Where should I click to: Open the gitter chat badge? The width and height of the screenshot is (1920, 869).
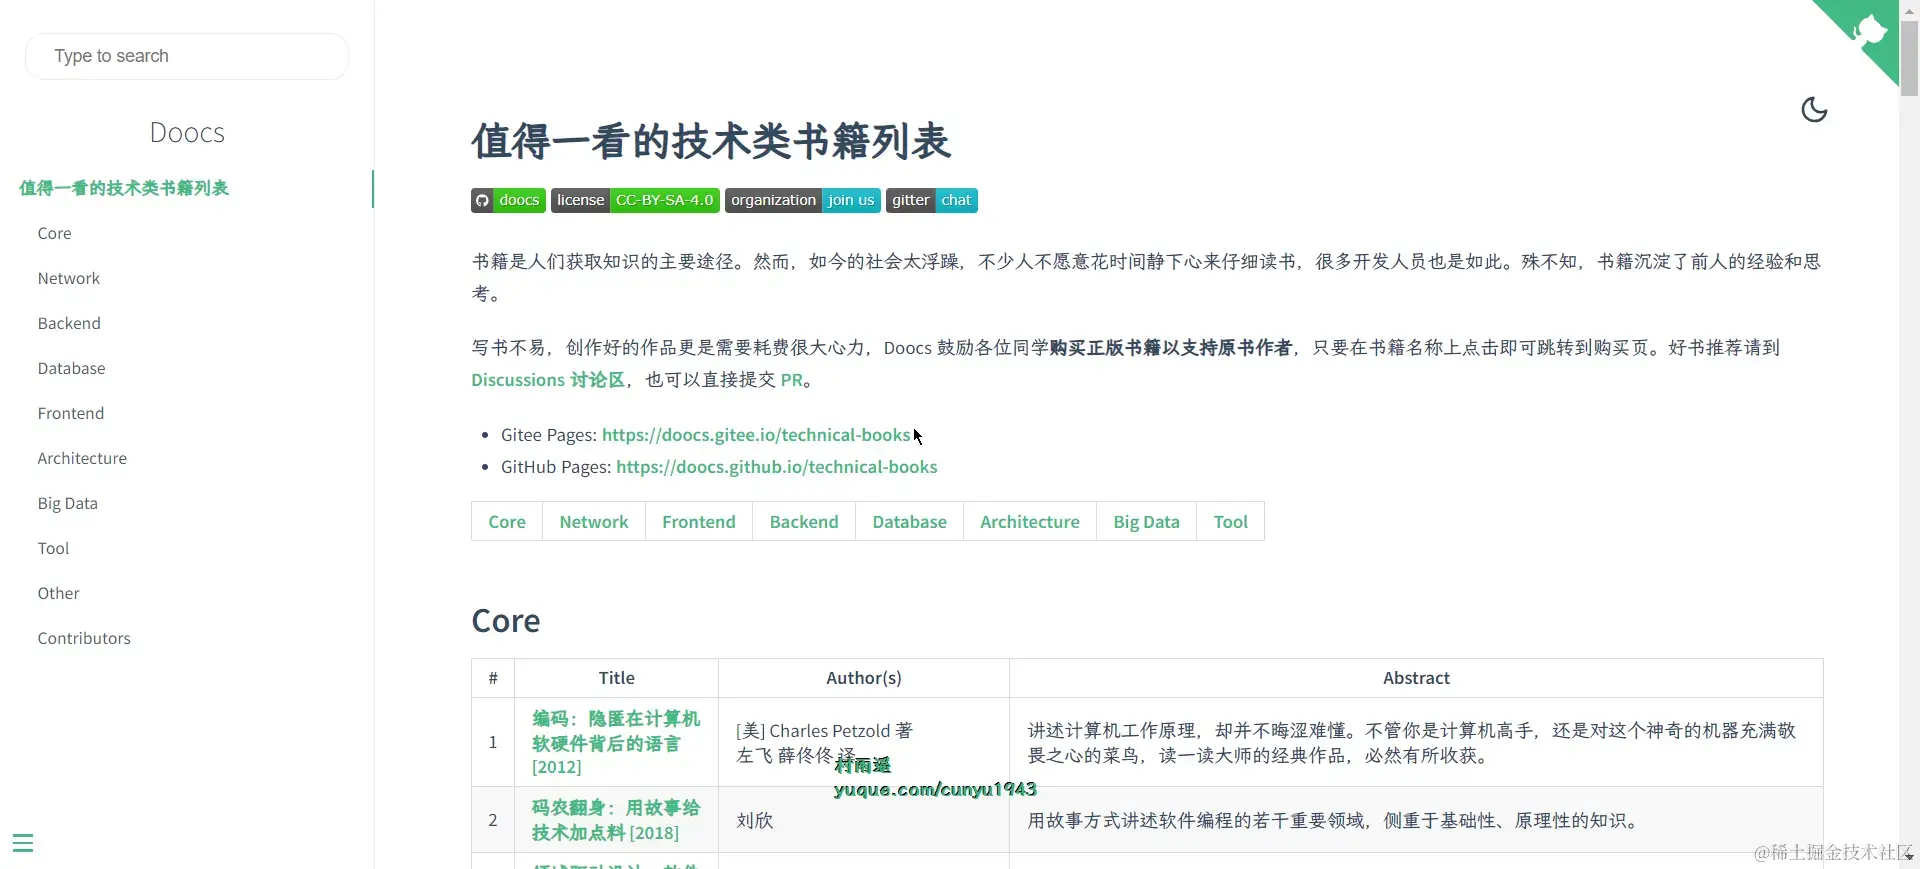pyautogui.click(x=932, y=200)
